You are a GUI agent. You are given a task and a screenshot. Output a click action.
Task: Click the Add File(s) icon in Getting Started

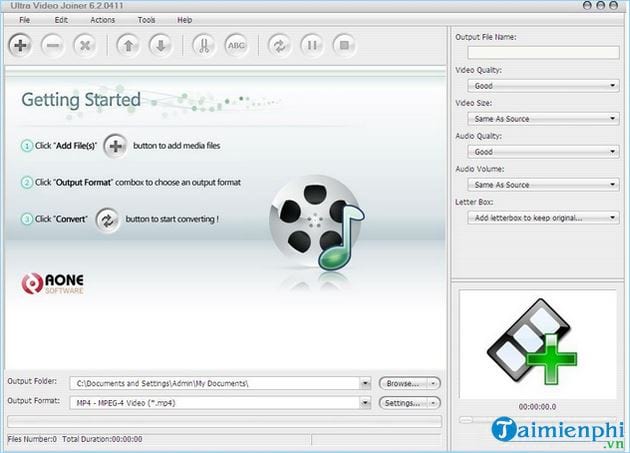pyautogui.click(x=116, y=146)
